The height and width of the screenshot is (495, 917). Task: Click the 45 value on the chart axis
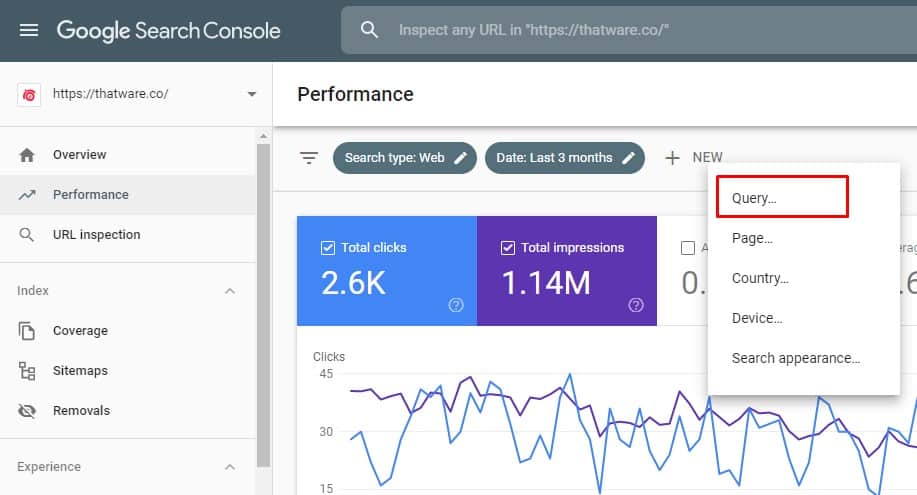click(326, 374)
